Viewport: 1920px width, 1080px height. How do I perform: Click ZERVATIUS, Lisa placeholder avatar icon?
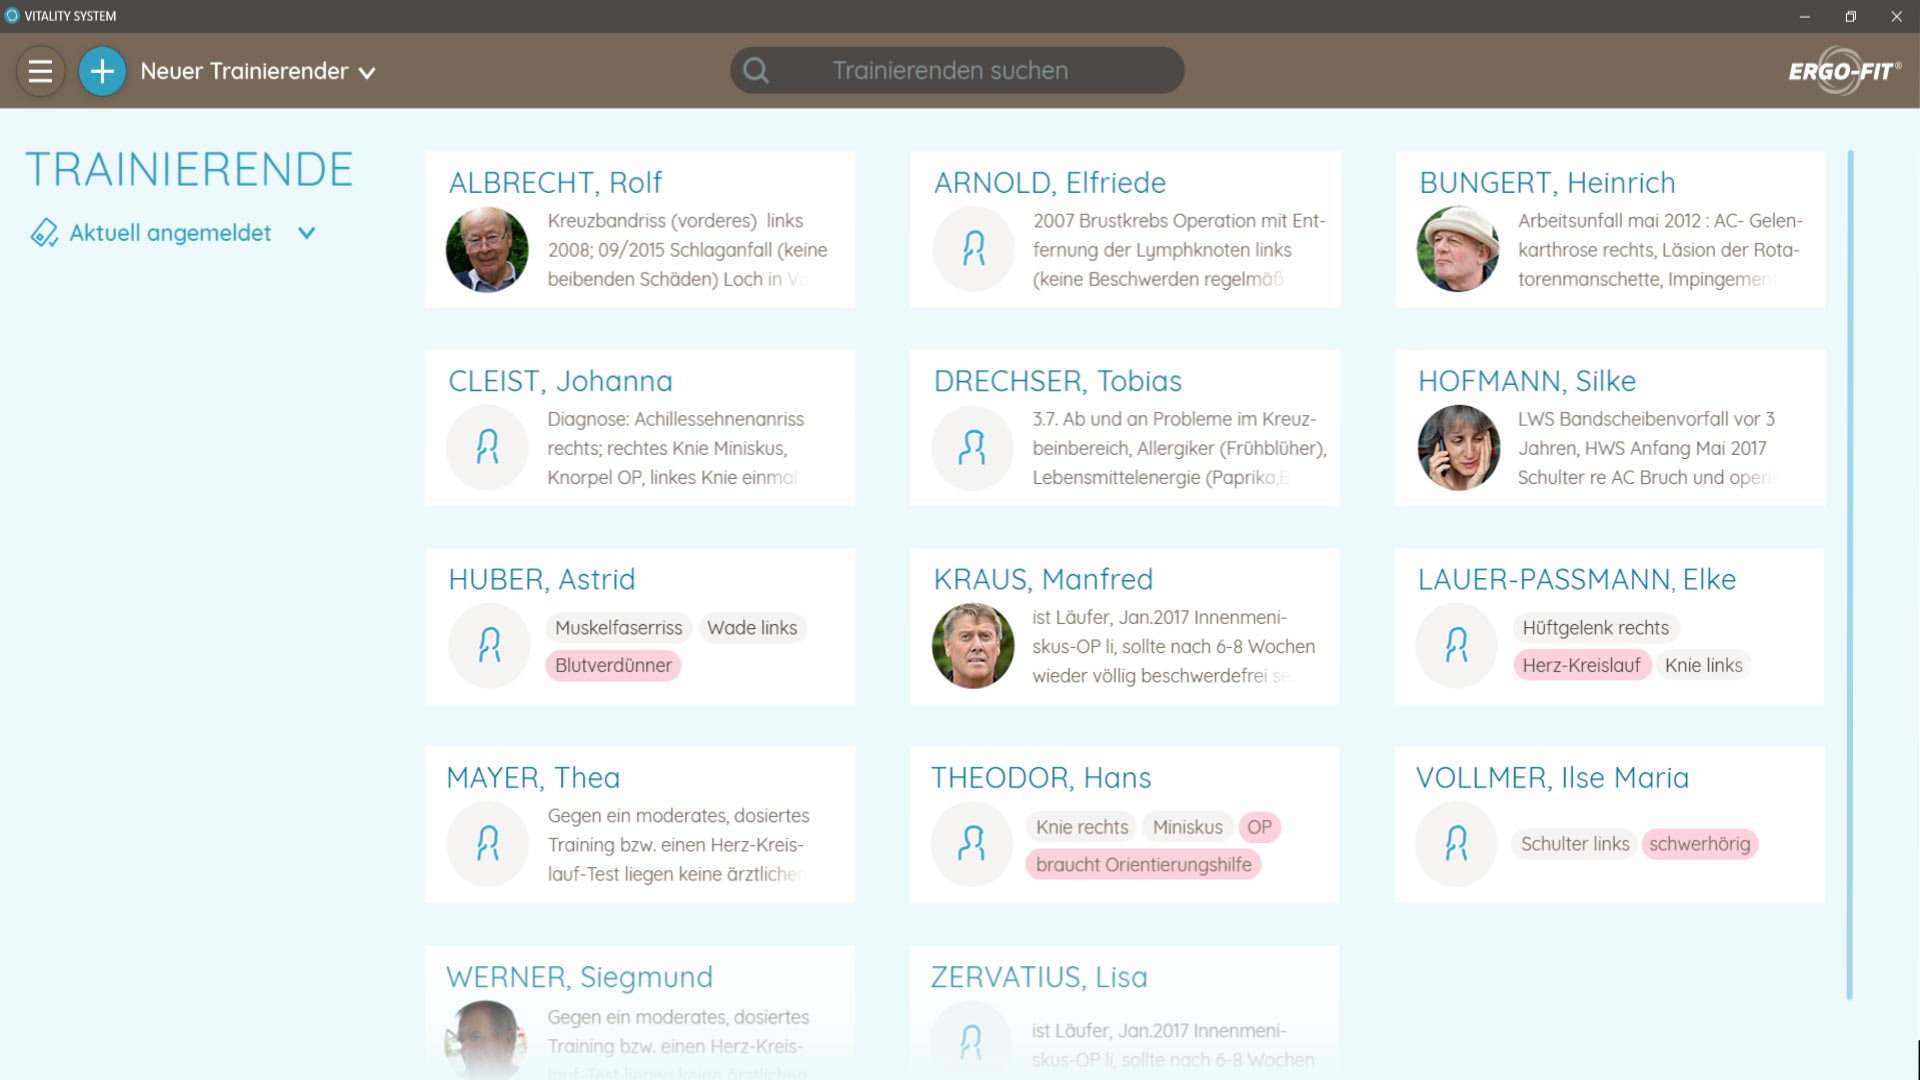(x=971, y=1042)
